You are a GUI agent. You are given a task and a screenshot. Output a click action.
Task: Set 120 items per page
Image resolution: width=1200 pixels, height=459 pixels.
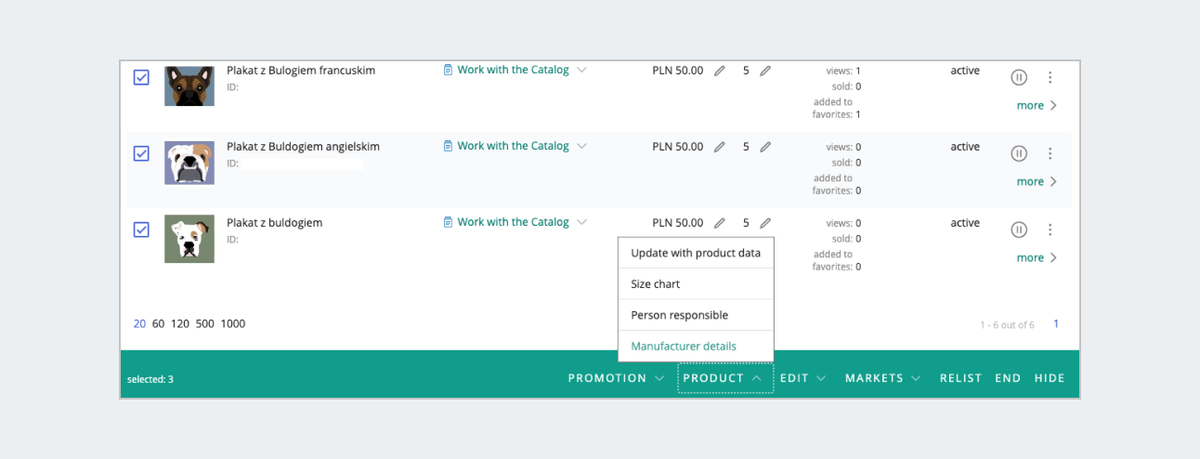pyautogui.click(x=180, y=323)
